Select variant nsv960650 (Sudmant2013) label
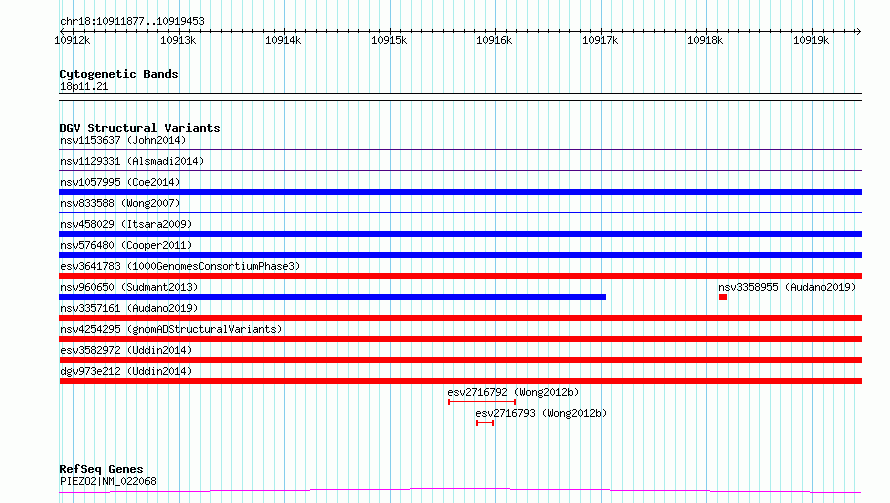Screen dimensions: 890x503 [x=129, y=287]
